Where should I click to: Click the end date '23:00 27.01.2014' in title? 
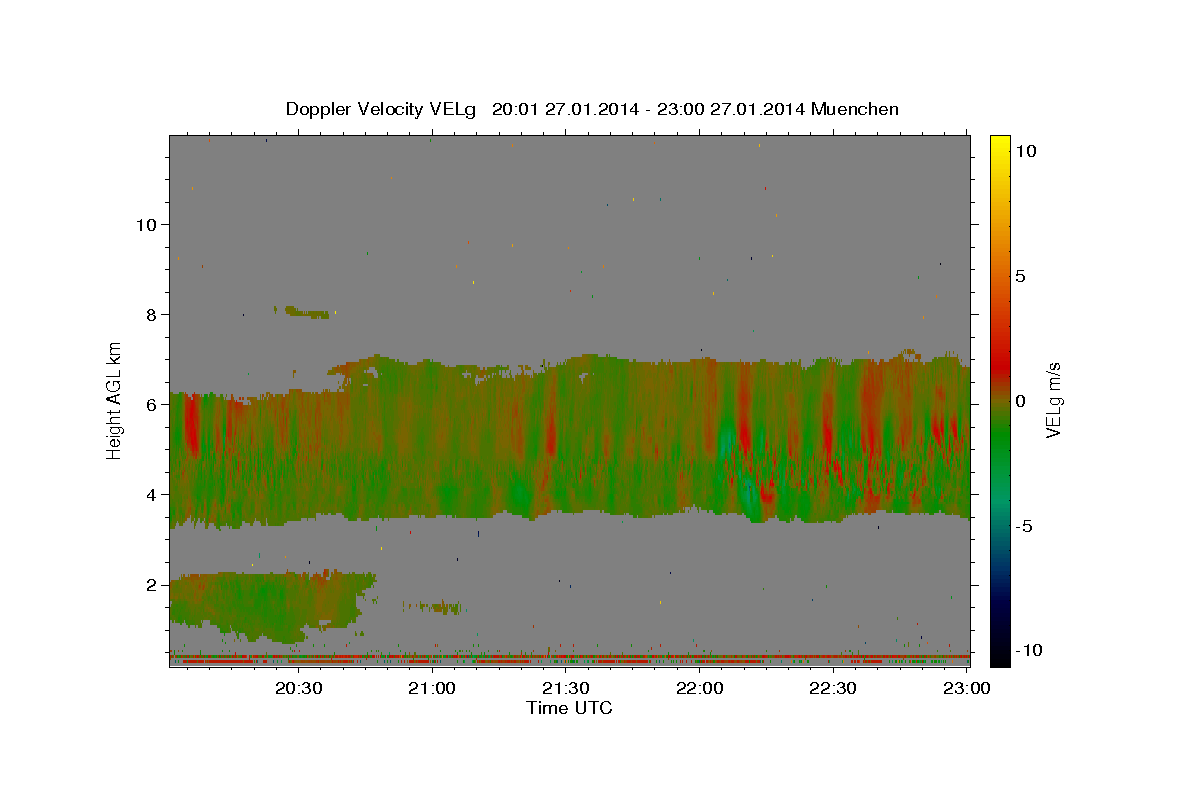tap(730, 109)
